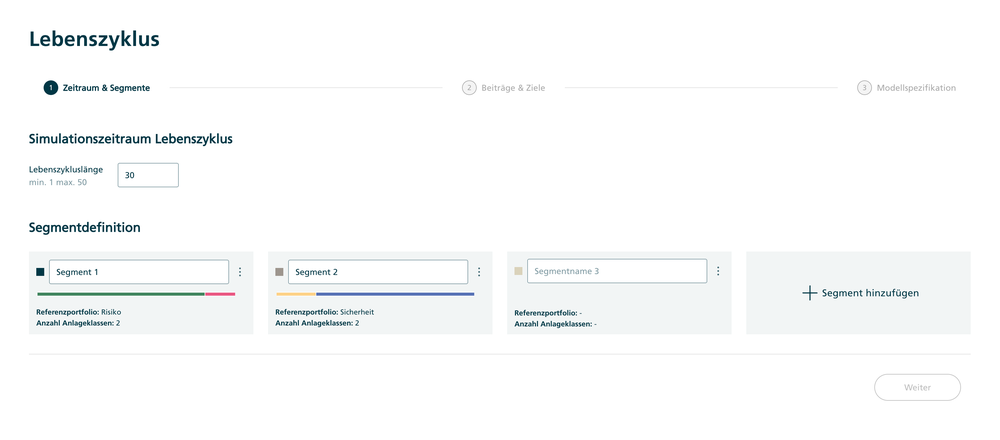This screenshot has height=440, width=1000.
Task: Go to the Beiträge & Ziele step
Action: pos(514,88)
